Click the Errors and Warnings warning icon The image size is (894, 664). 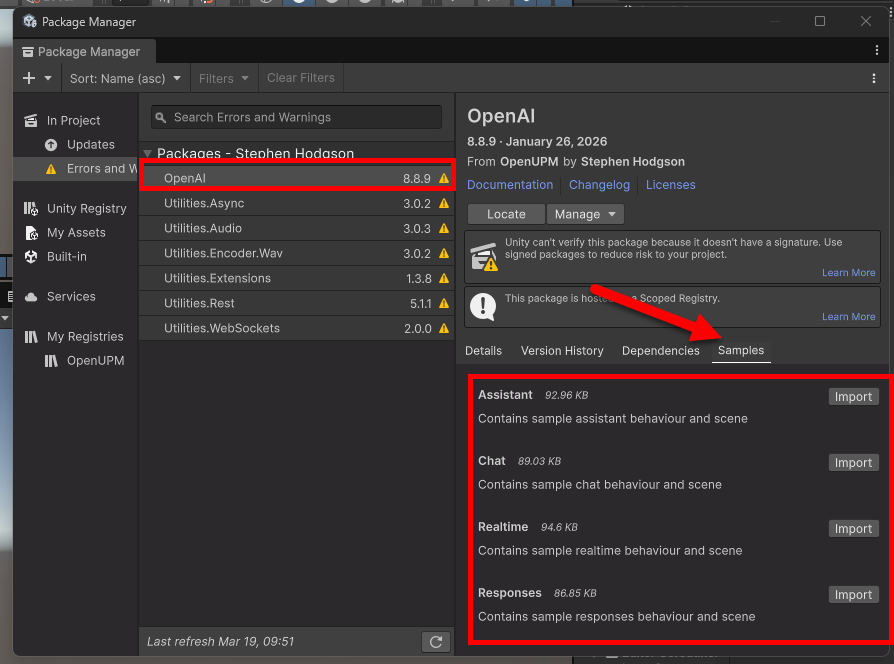click(x=51, y=169)
